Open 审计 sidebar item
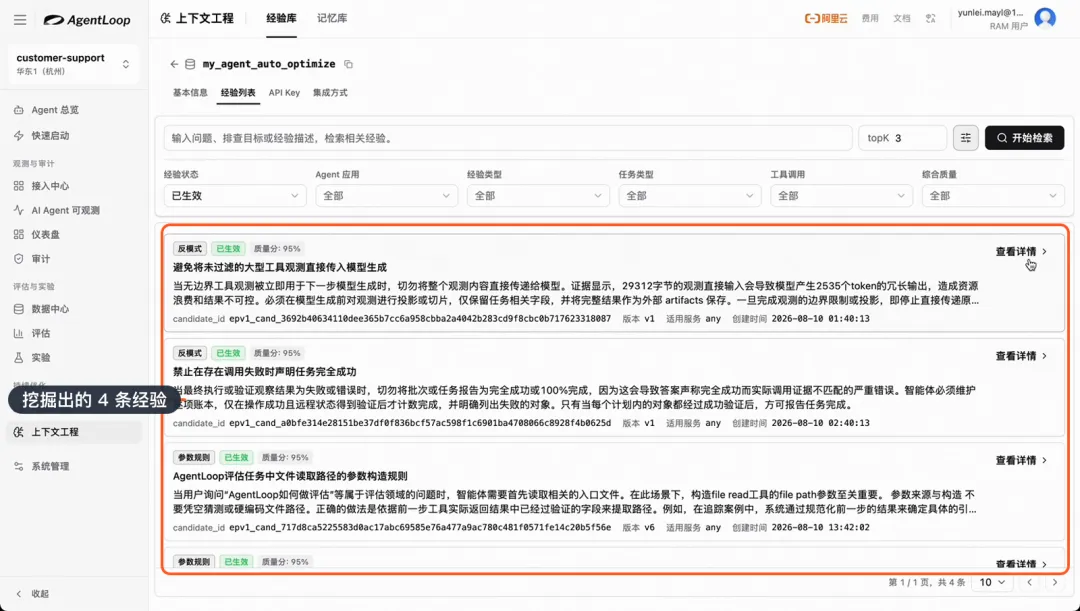Screen dimensions: 1080x611 41,259
